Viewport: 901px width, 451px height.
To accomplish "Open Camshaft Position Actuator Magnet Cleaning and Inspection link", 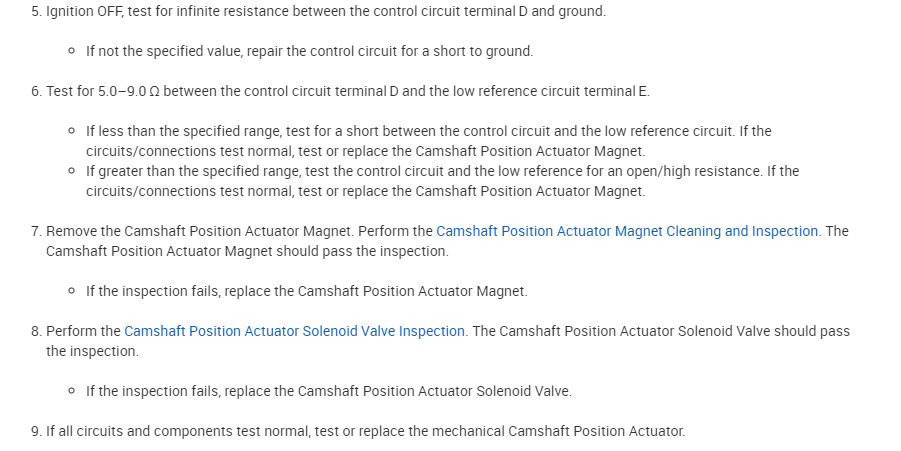I will pyautogui.click(x=627, y=231).
